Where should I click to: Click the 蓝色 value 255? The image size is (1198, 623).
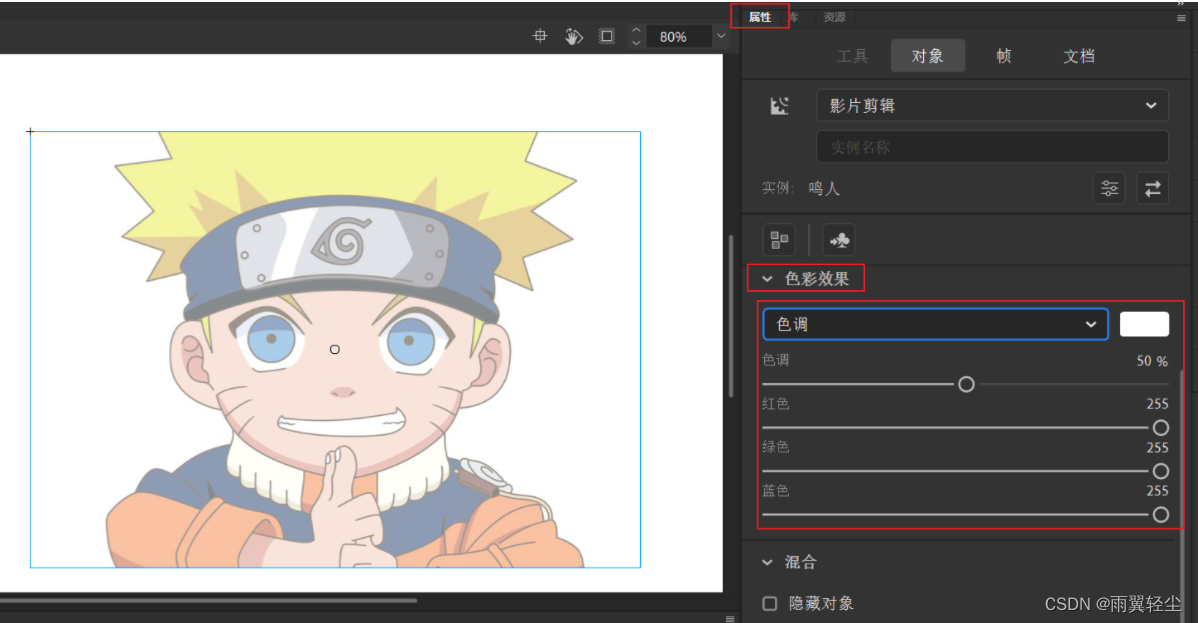[x=1158, y=491]
